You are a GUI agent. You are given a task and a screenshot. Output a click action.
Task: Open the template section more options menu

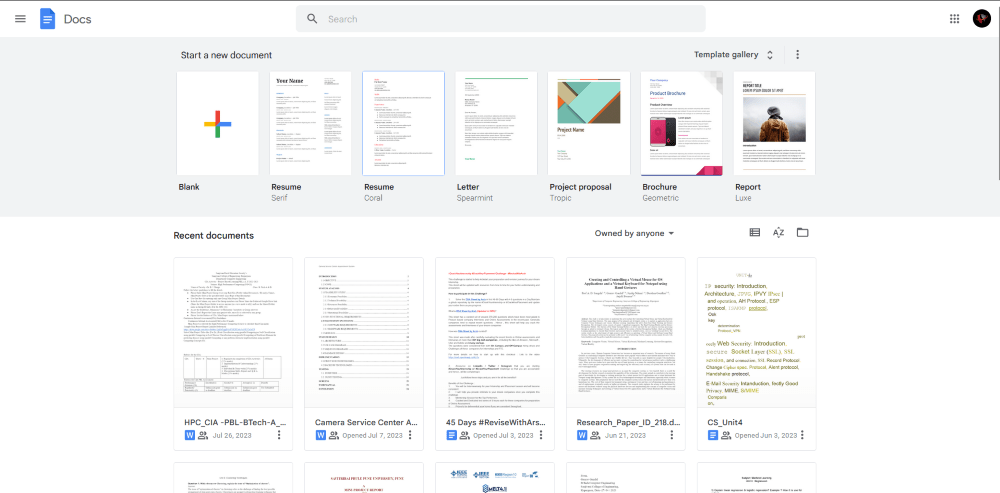coord(797,55)
